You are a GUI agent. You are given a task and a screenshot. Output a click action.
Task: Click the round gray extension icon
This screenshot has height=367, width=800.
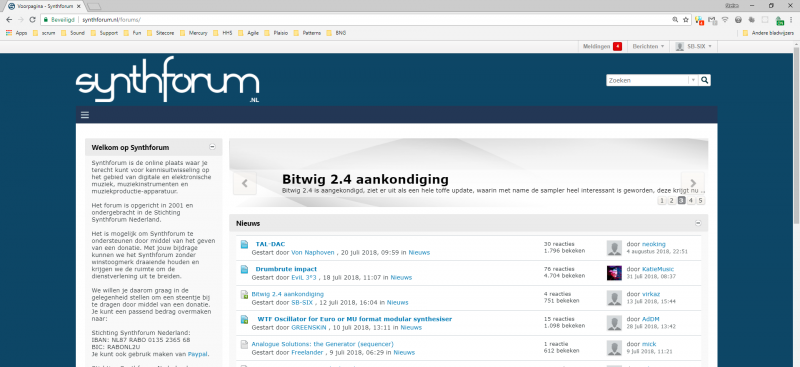738,20
